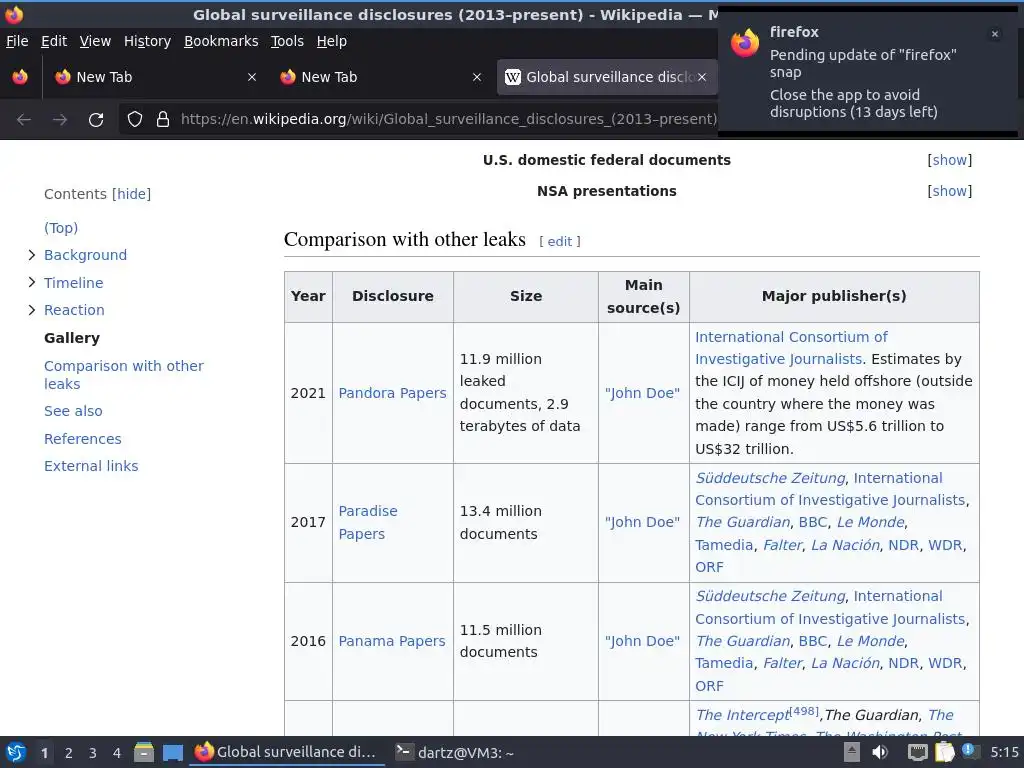
Task: Click the clock in the system tray
Action: (1004, 752)
